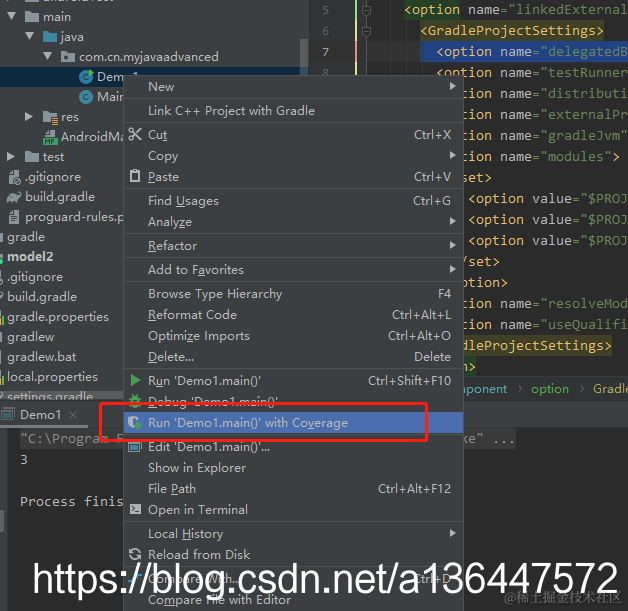Click the Demo1 class file icon
The width and height of the screenshot is (628, 611).
click(x=86, y=76)
